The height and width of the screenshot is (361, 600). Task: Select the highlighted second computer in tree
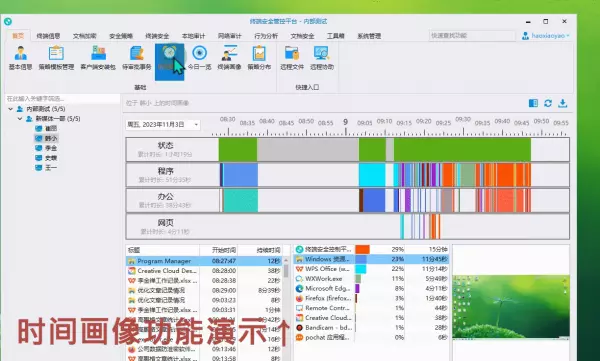tap(46, 138)
